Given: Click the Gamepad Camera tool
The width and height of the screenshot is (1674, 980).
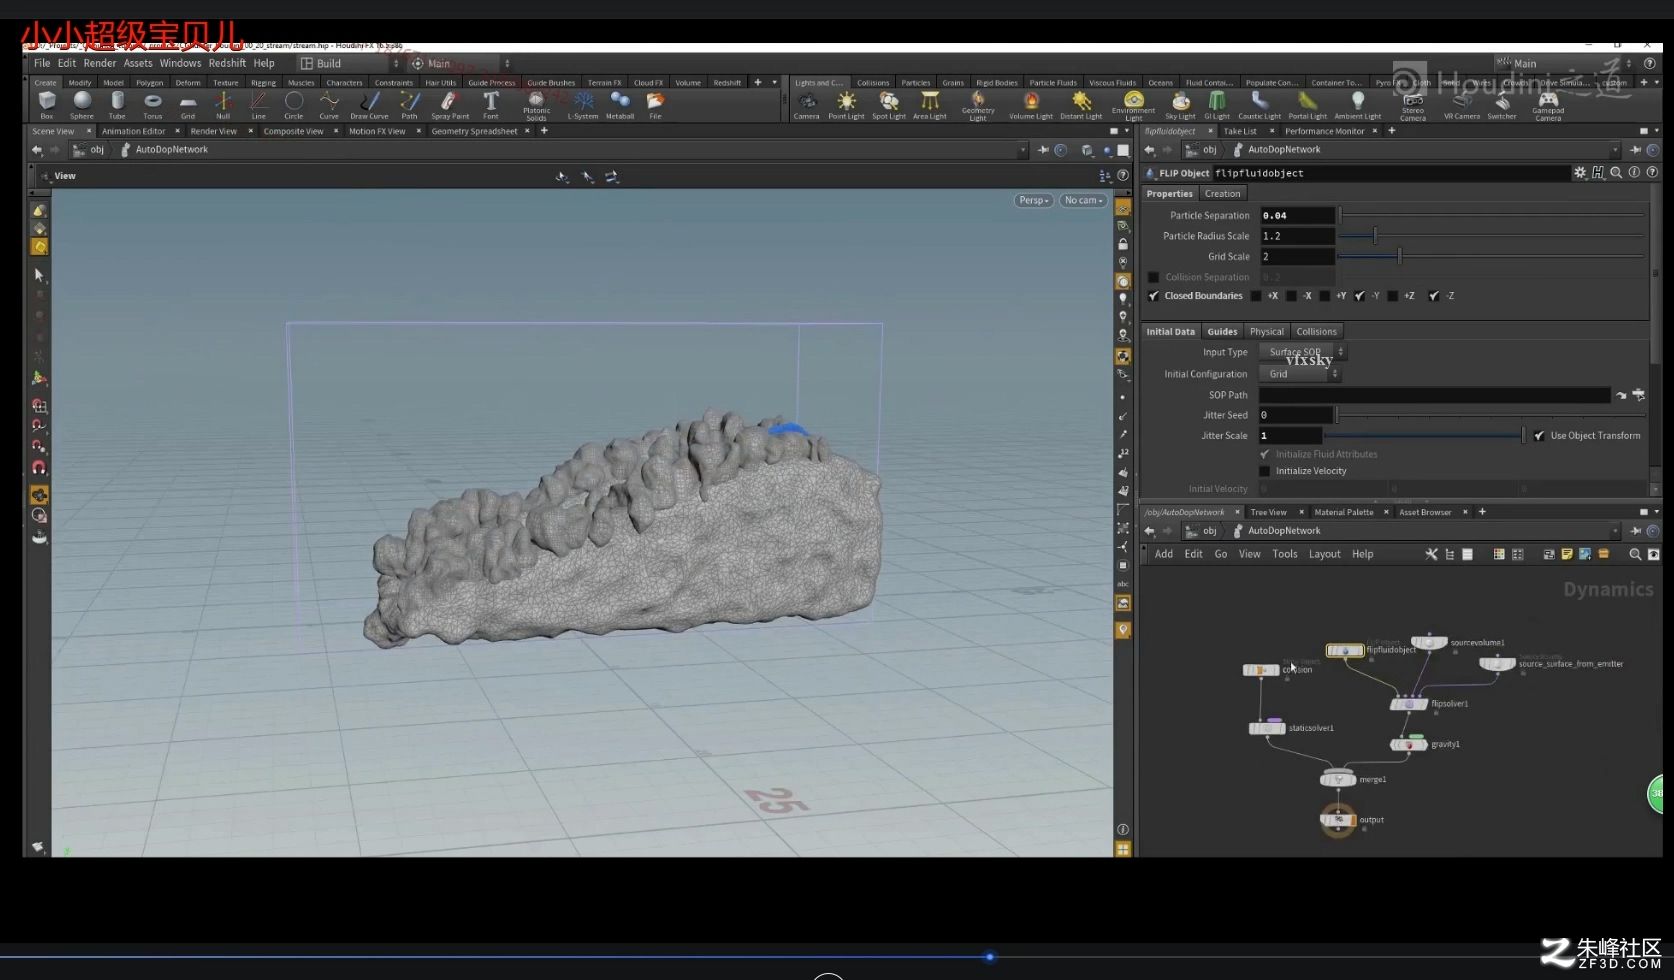Looking at the screenshot, I should [x=1548, y=105].
